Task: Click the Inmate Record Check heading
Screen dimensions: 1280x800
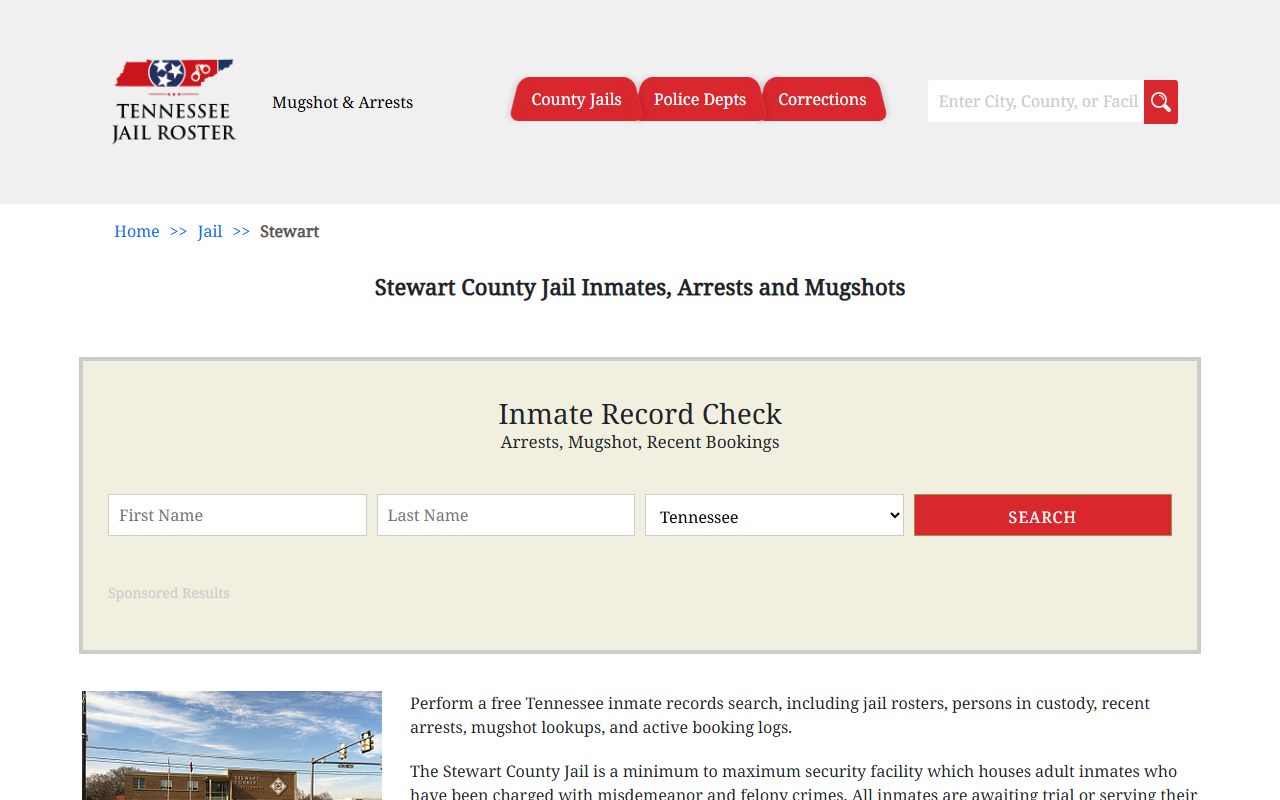Action: (640, 413)
